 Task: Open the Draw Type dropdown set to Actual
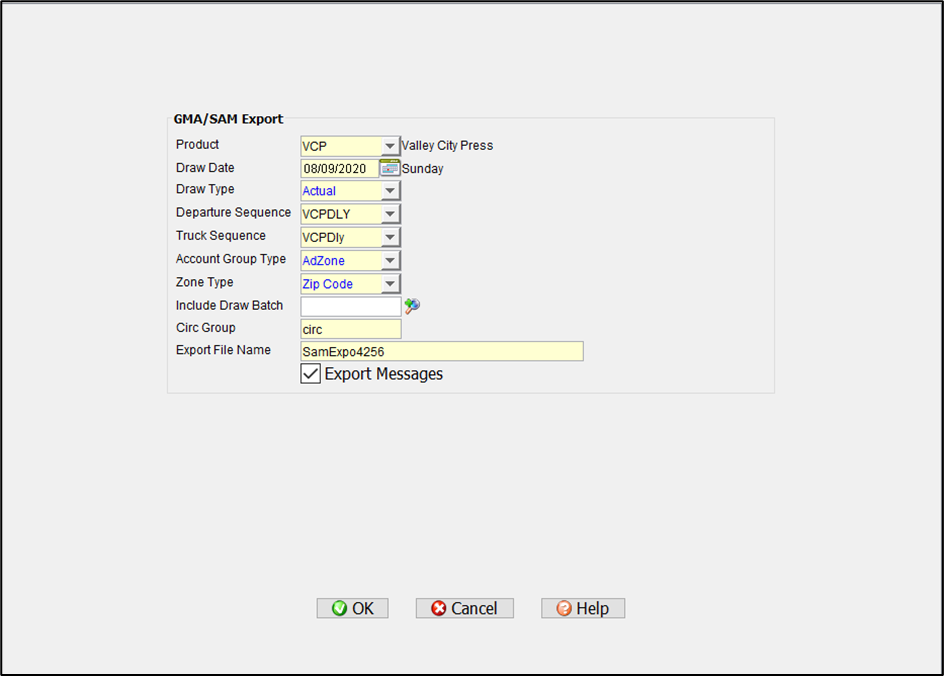coord(390,191)
